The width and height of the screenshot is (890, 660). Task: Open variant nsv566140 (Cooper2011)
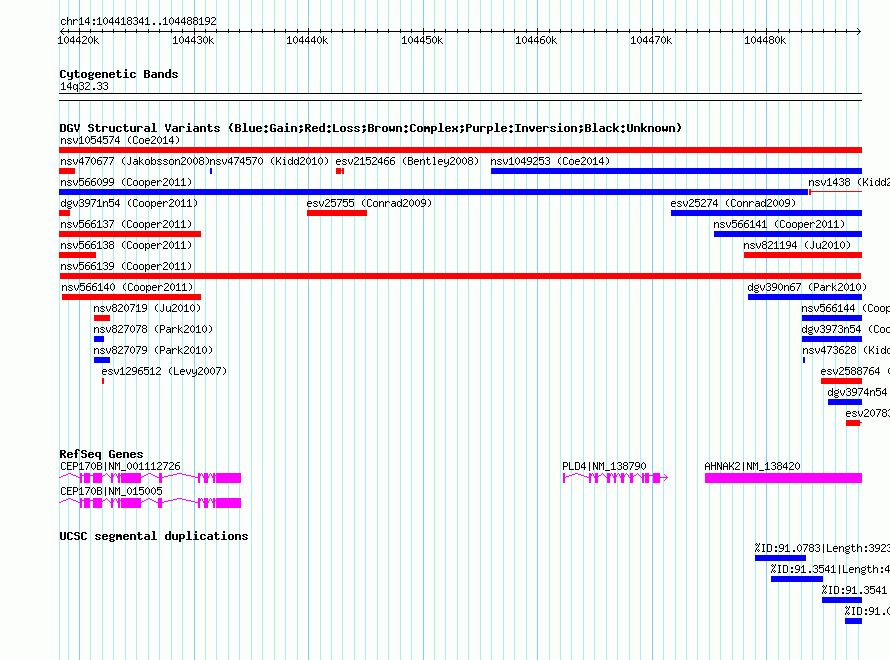[127, 287]
